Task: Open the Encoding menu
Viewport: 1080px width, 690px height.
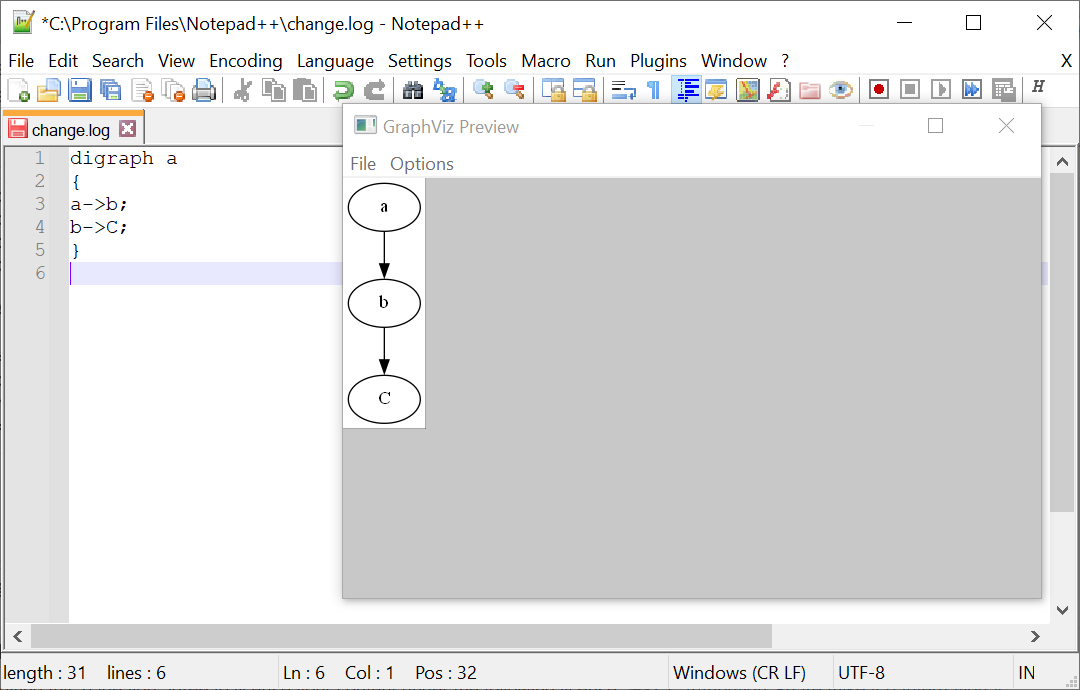Action: (x=246, y=61)
